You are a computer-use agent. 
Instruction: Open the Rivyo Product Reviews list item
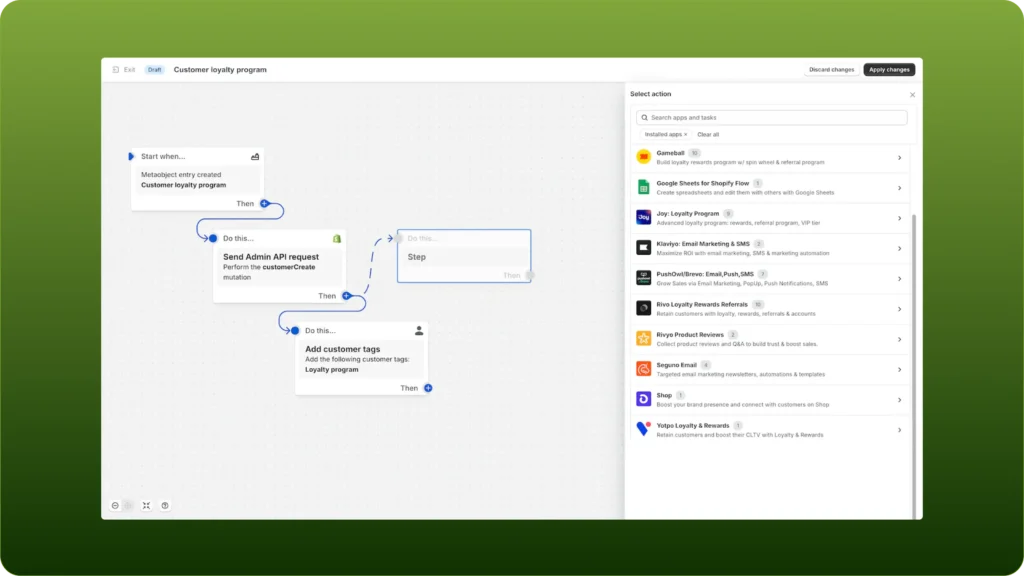coord(770,339)
